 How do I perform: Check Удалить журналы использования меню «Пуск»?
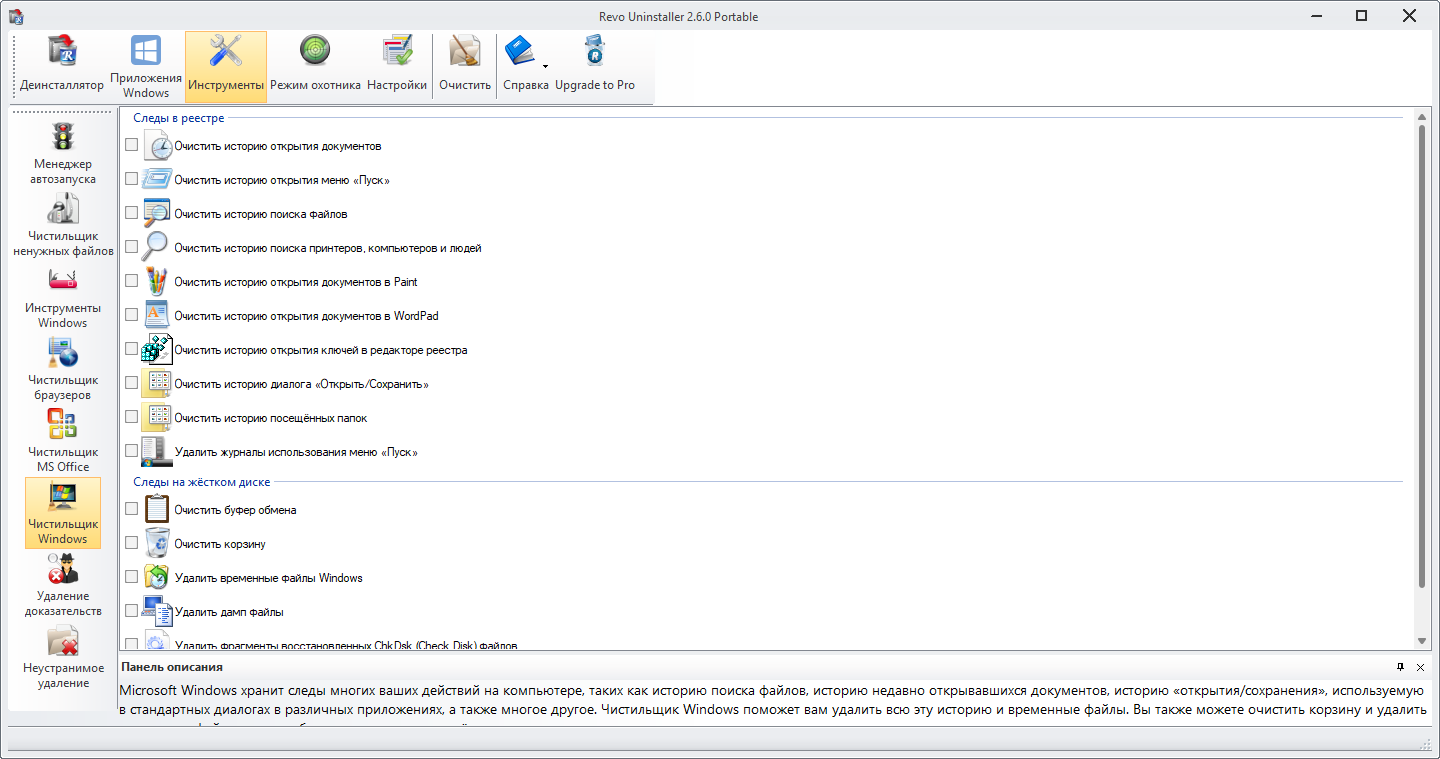click(131, 451)
